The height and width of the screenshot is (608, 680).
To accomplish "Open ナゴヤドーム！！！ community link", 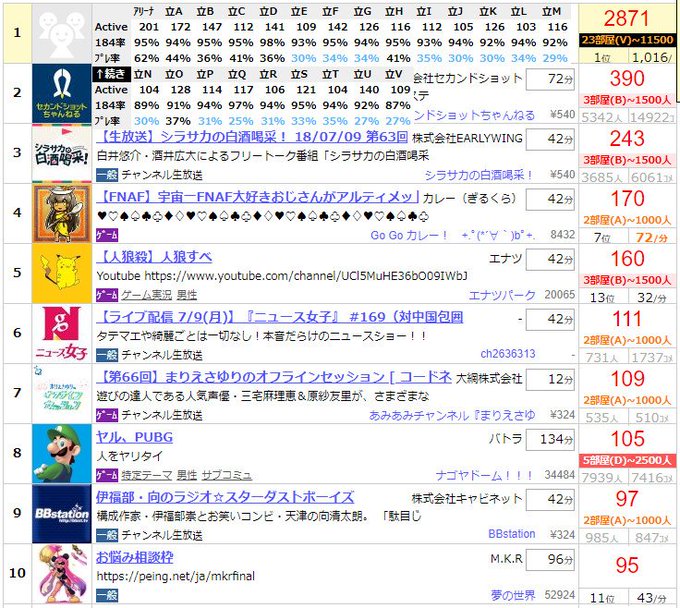I will (x=484, y=475).
